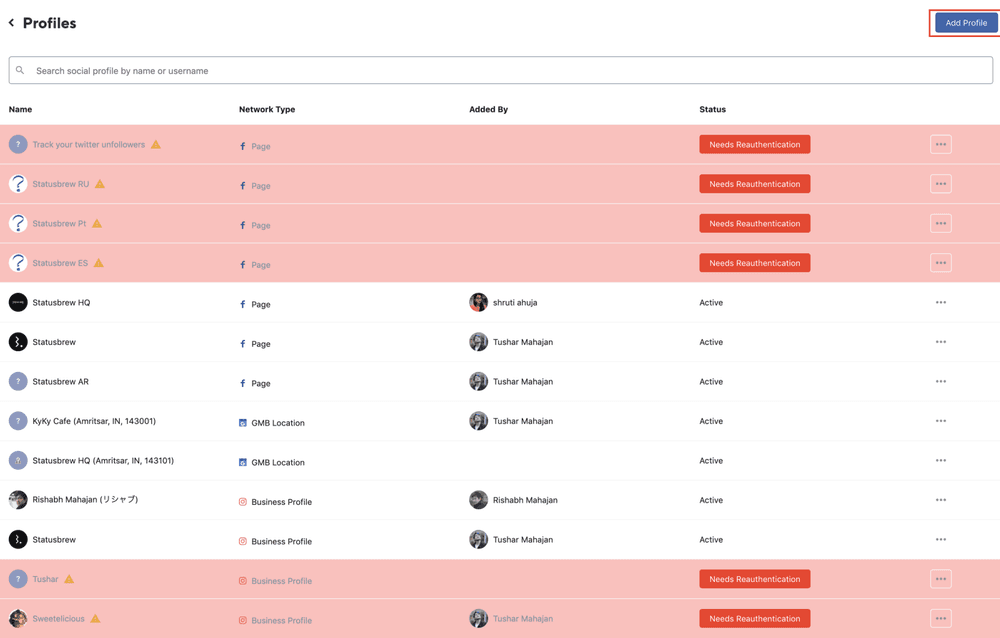Open the ellipsis menu for KyKy Cafe
This screenshot has height=638, width=1000.
(940, 421)
